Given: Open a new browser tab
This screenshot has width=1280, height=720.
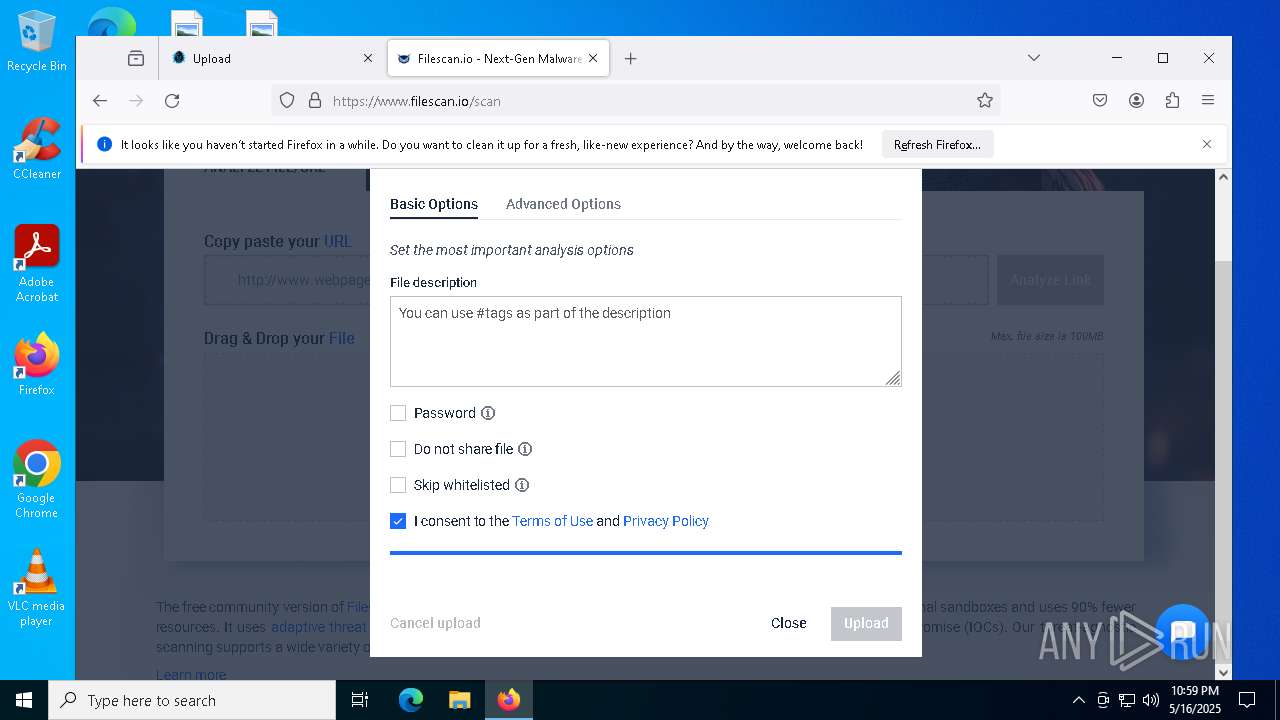Looking at the screenshot, I should 630,59.
